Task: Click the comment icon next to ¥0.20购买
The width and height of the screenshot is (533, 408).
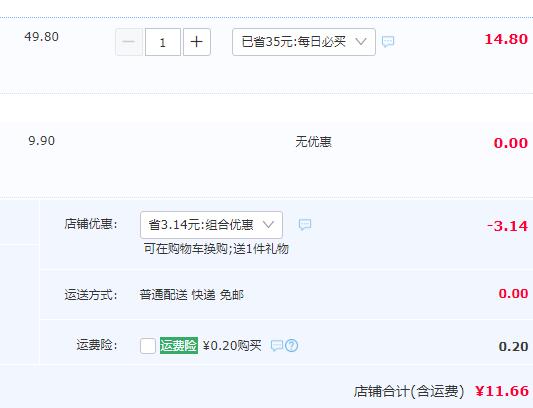Action: coord(277,346)
